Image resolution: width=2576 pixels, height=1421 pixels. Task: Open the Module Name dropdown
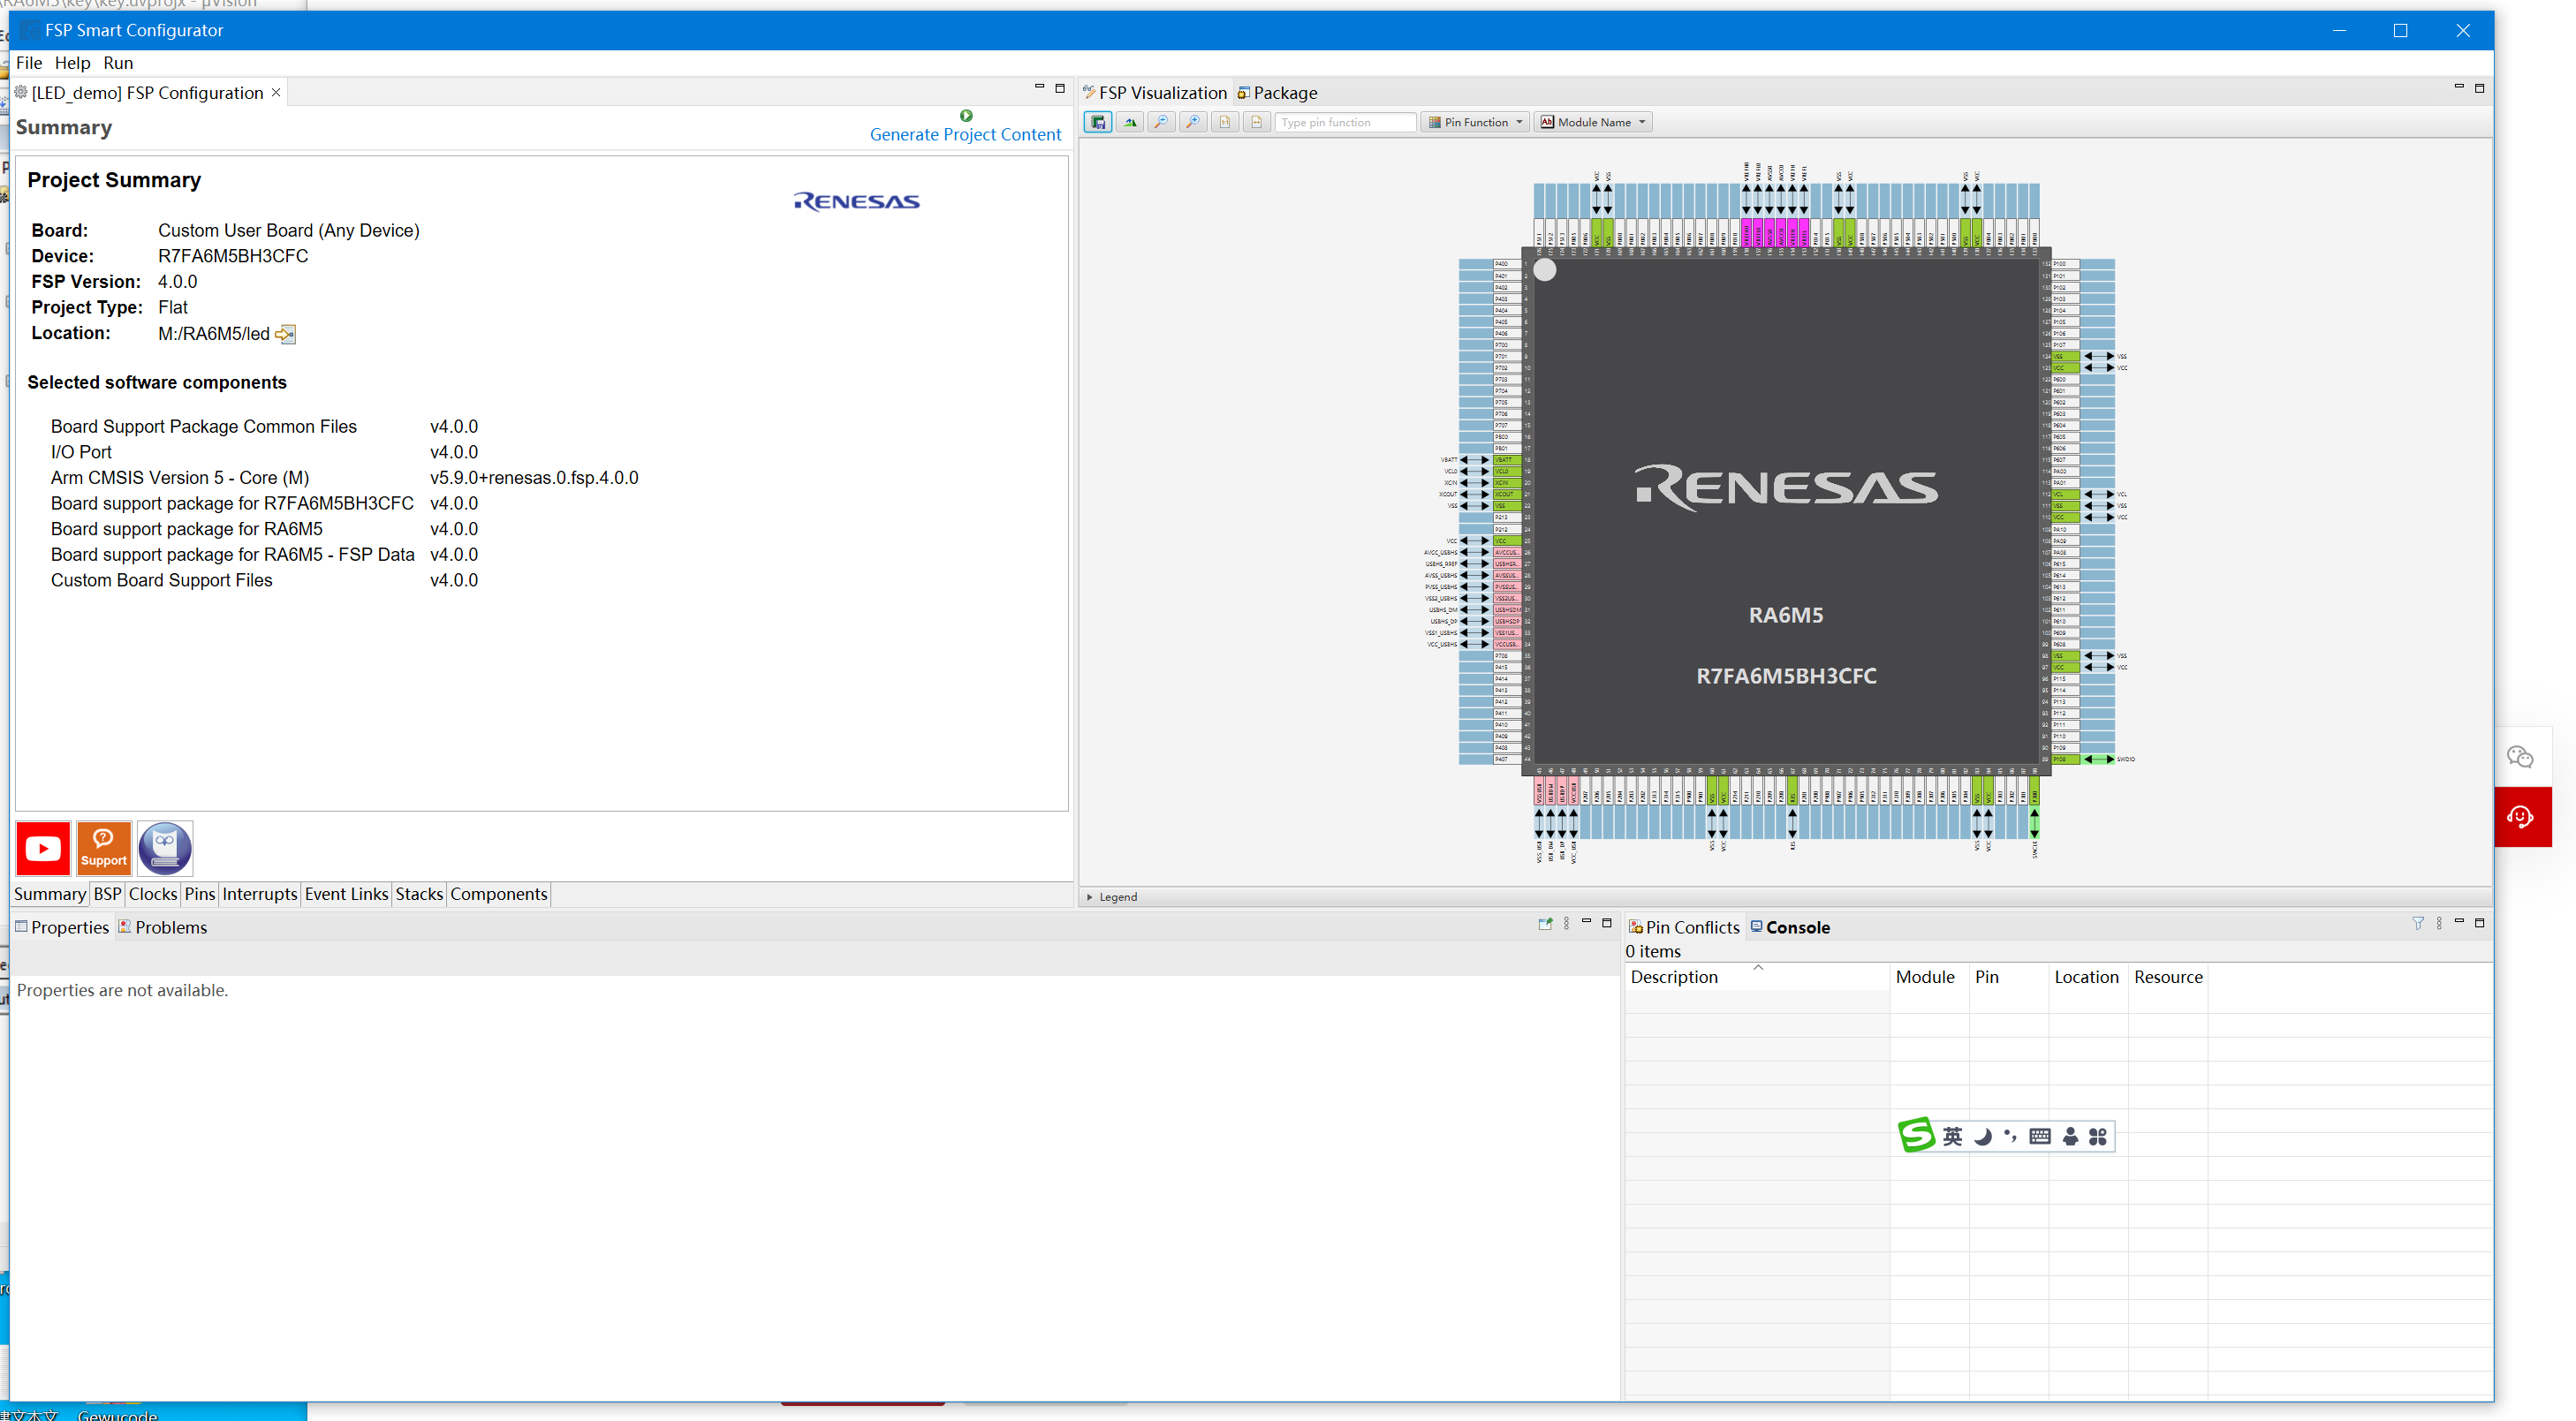[1593, 122]
